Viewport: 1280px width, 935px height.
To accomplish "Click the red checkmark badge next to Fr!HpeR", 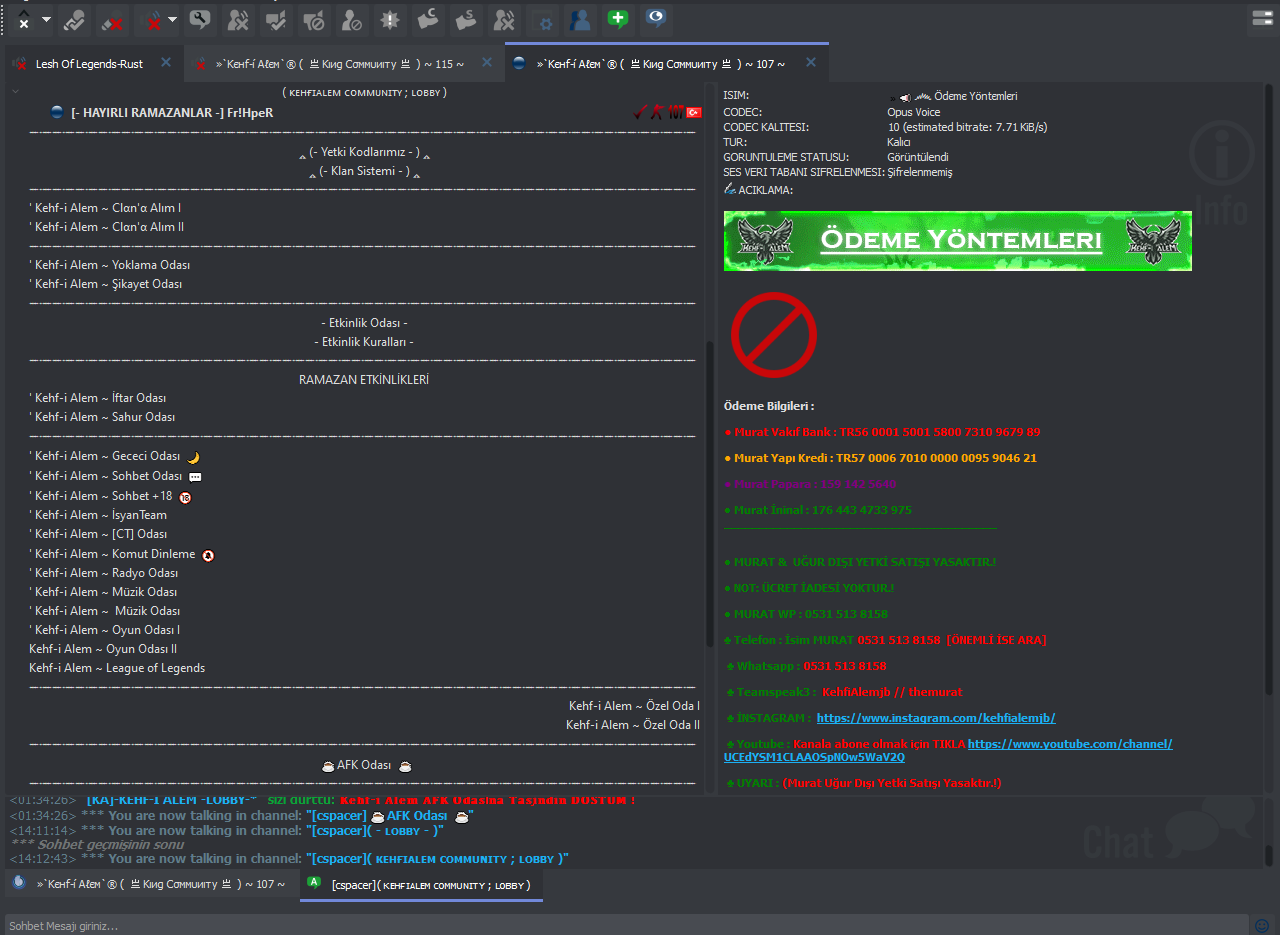I will (641, 113).
